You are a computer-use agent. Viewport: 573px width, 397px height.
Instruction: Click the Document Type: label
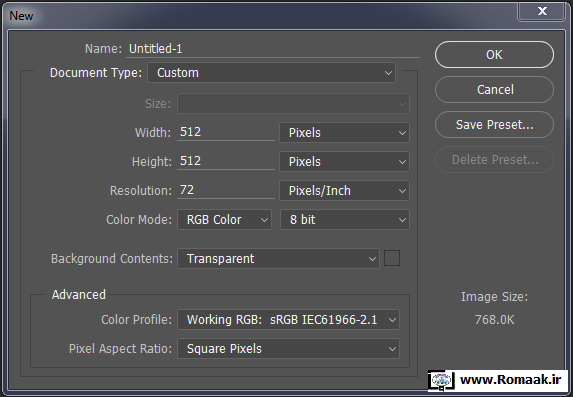[x=96, y=73]
